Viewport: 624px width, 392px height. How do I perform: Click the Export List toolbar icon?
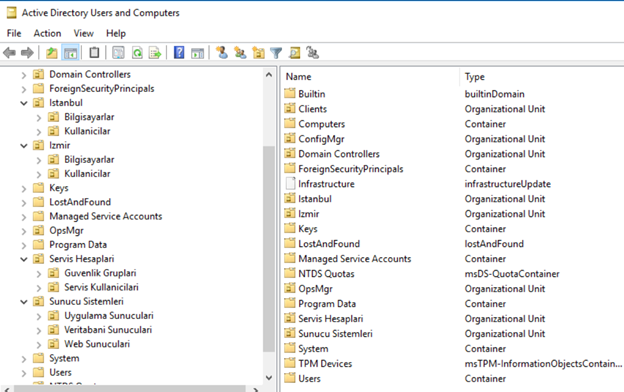click(155, 53)
